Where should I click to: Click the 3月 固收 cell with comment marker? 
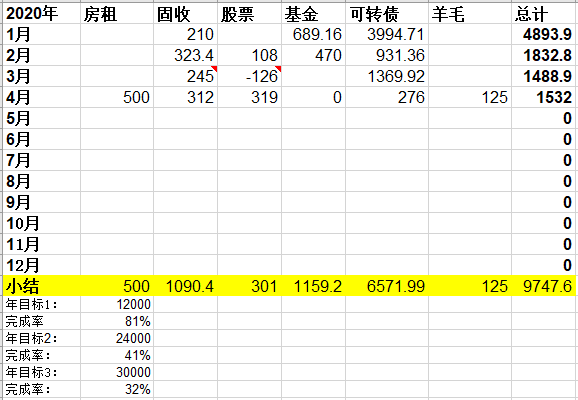pyautogui.click(x=185, y=76)
